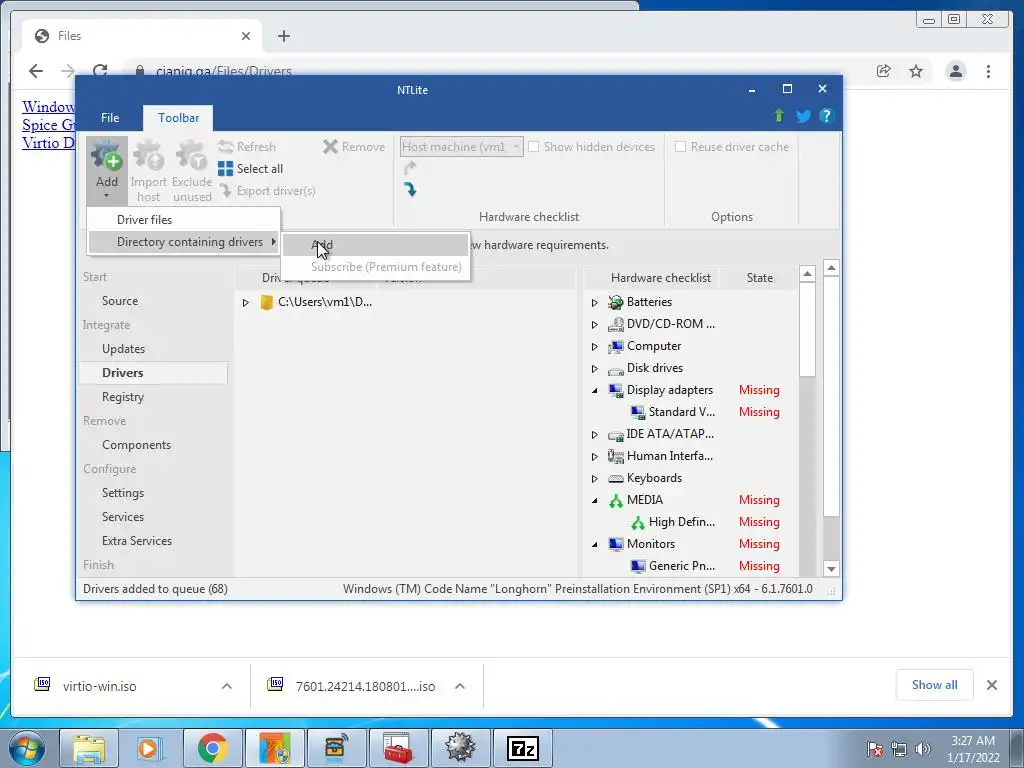The image size is (1024, 768).
Task: Collapse the Display adapters node
Action: (x=594, y=391)
